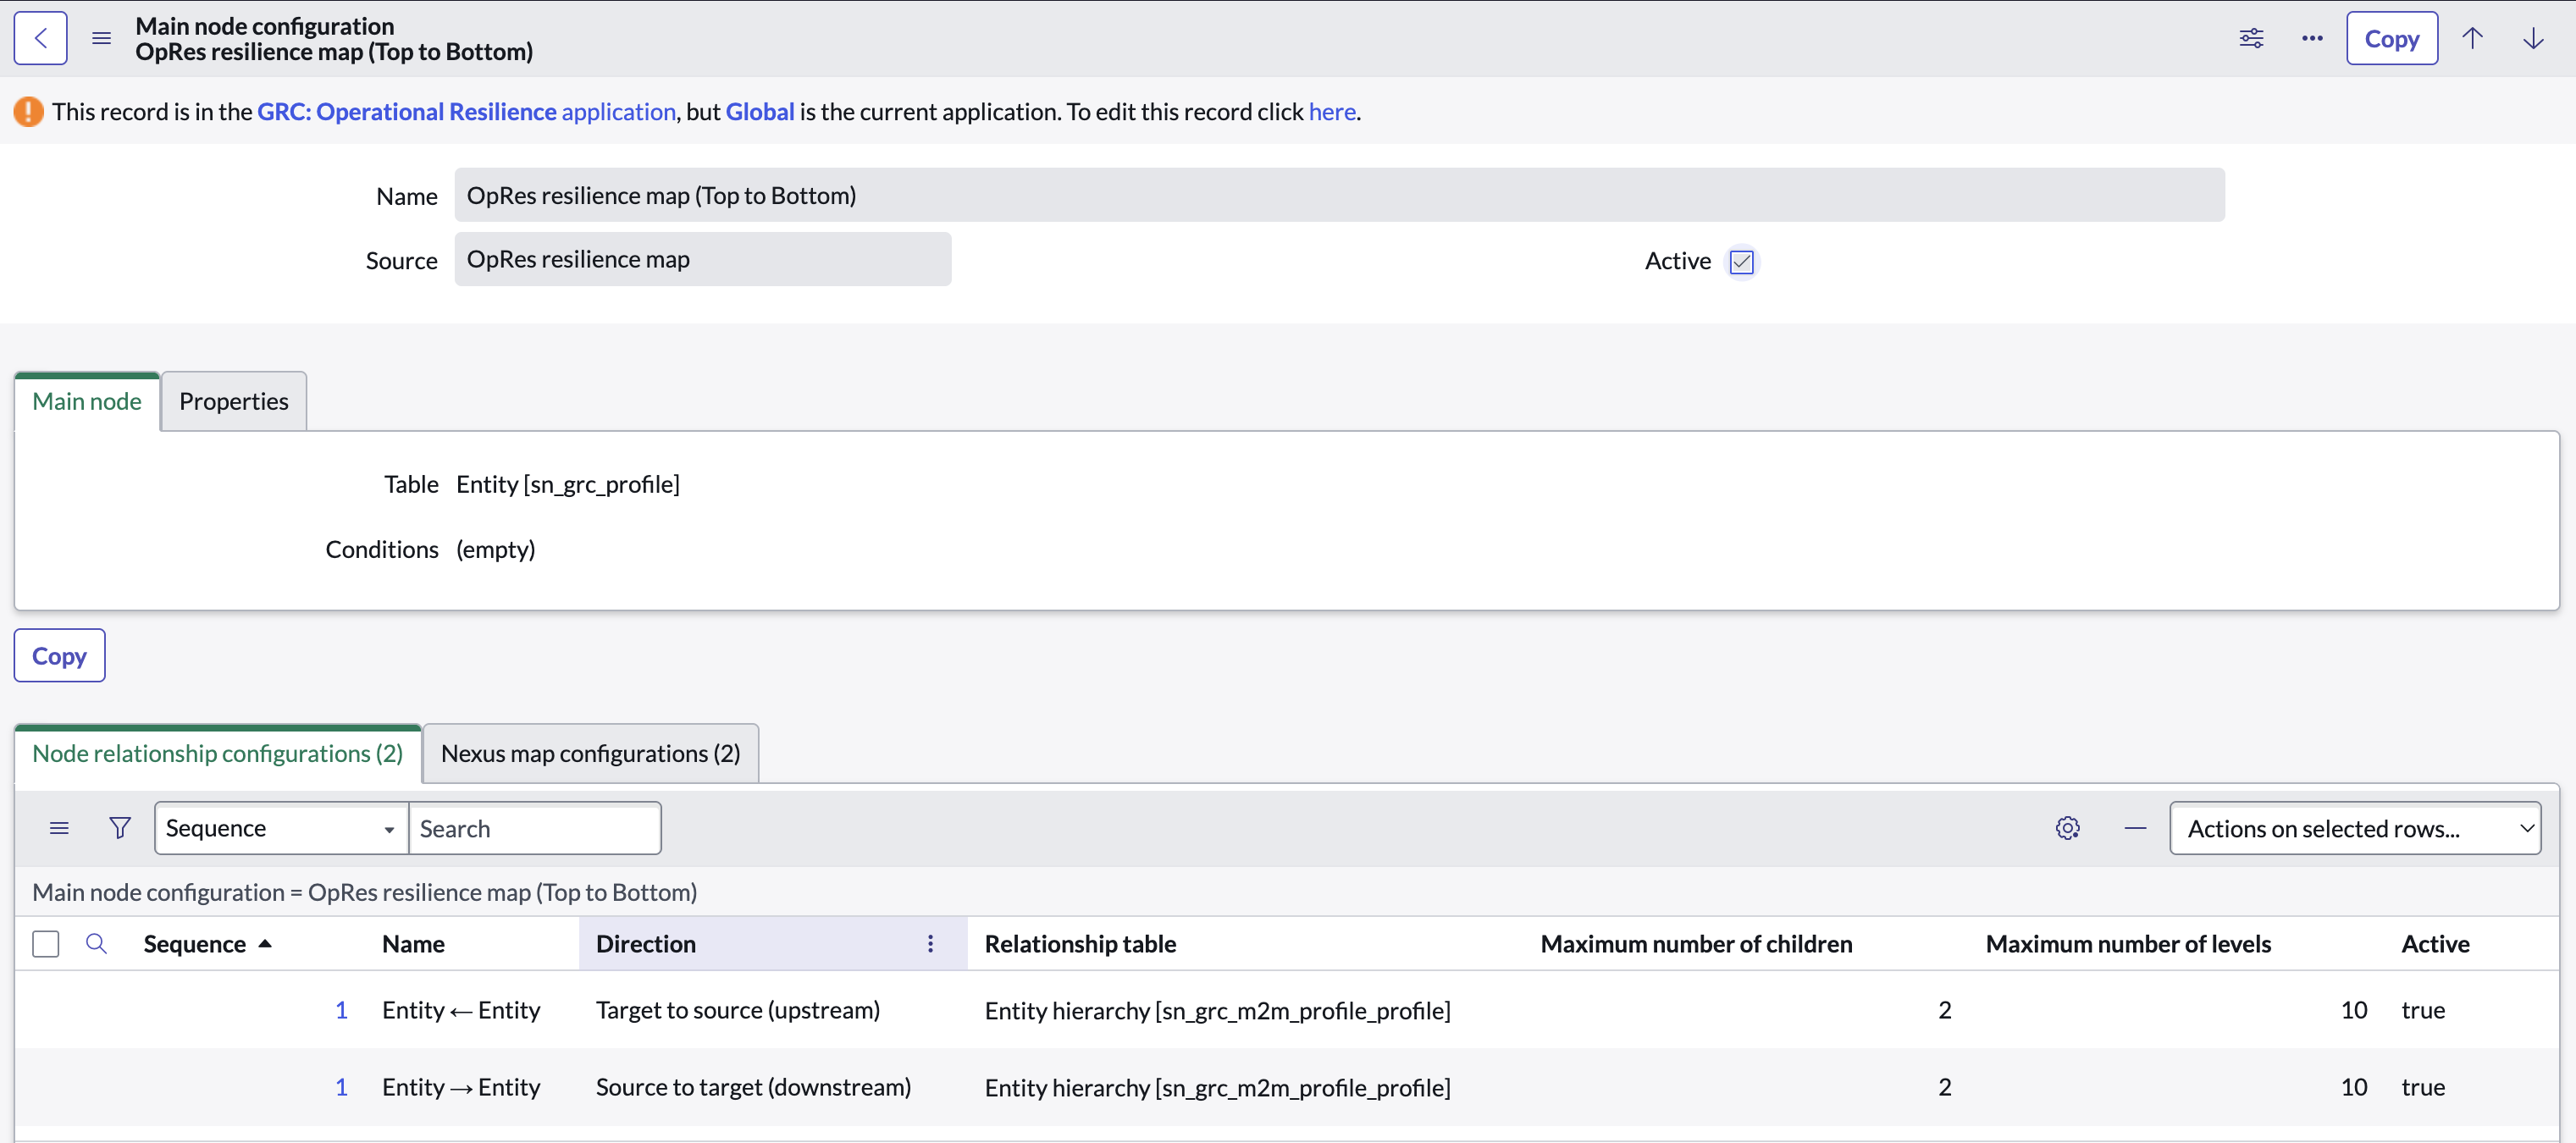2576x1143 pixels.
Task: Click the Conditions '(empty)' value
Action: tap(495, 549)
